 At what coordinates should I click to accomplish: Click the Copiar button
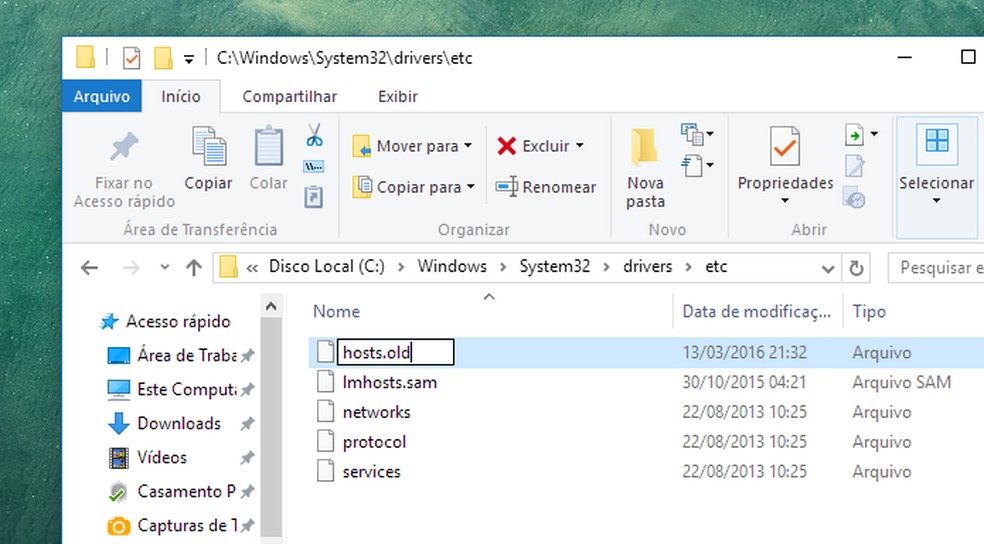pyautogui.click(x=208, y=159)
